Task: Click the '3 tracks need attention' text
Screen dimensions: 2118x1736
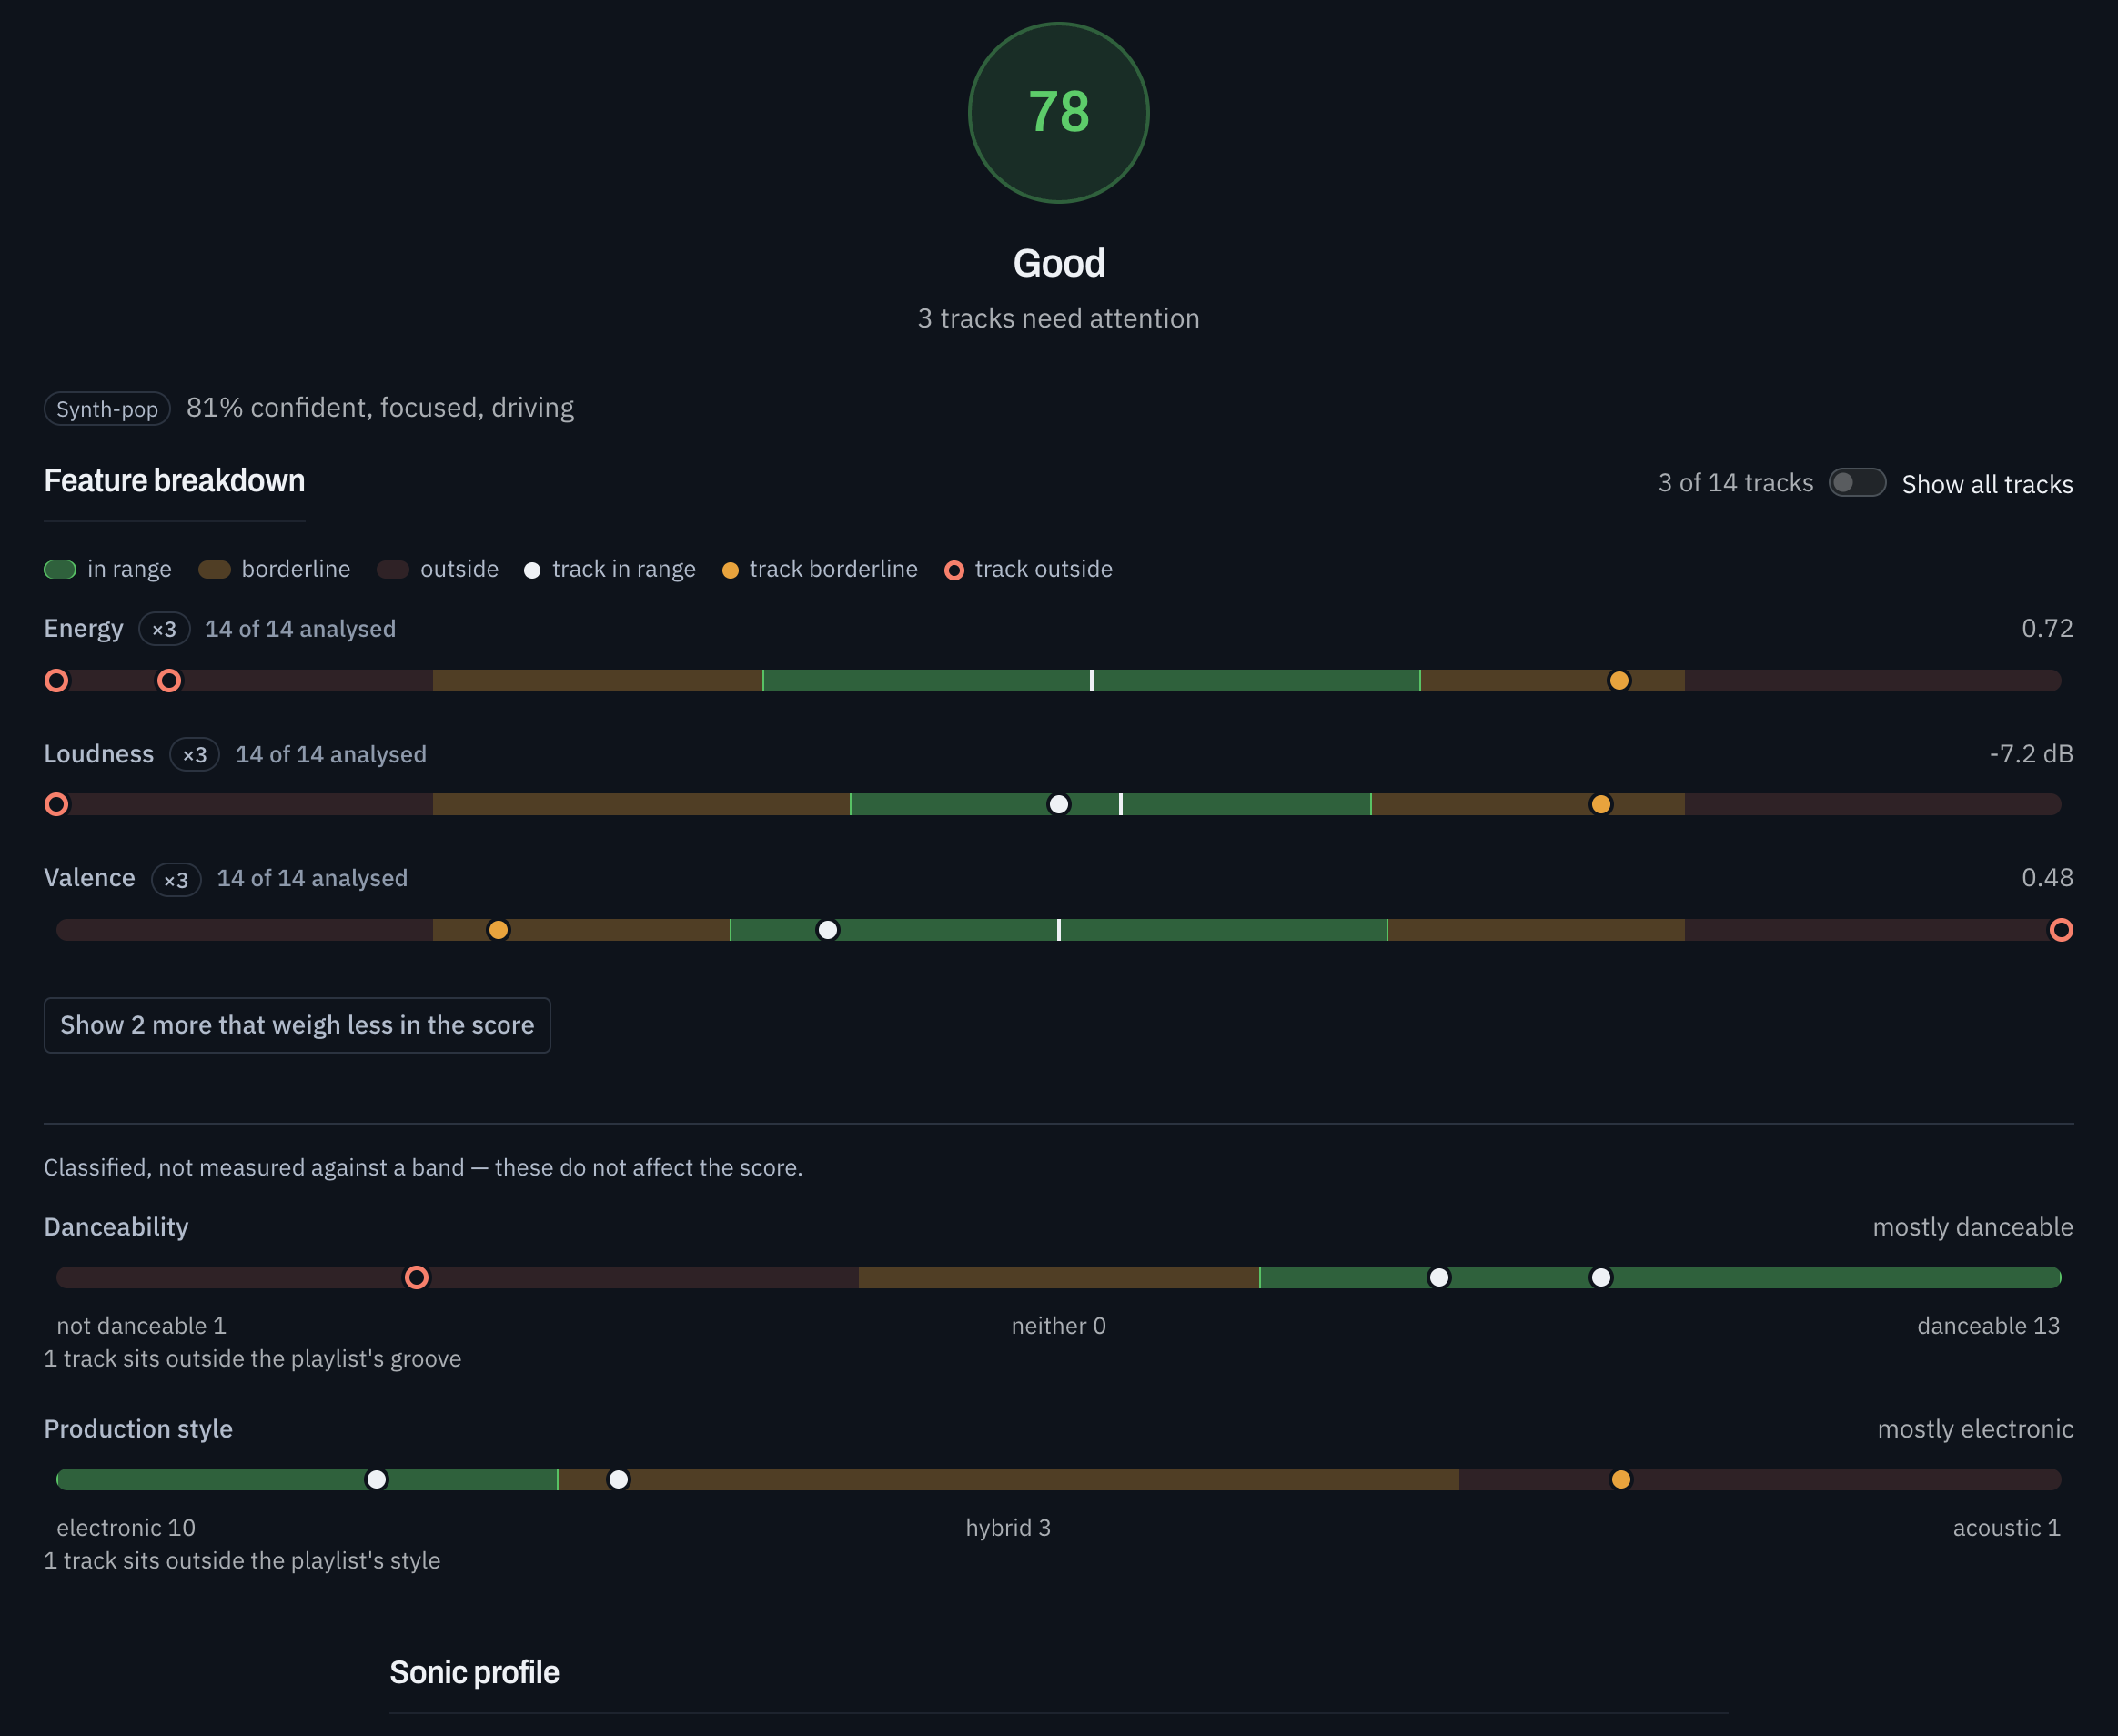Action: tap(1059, 318)
